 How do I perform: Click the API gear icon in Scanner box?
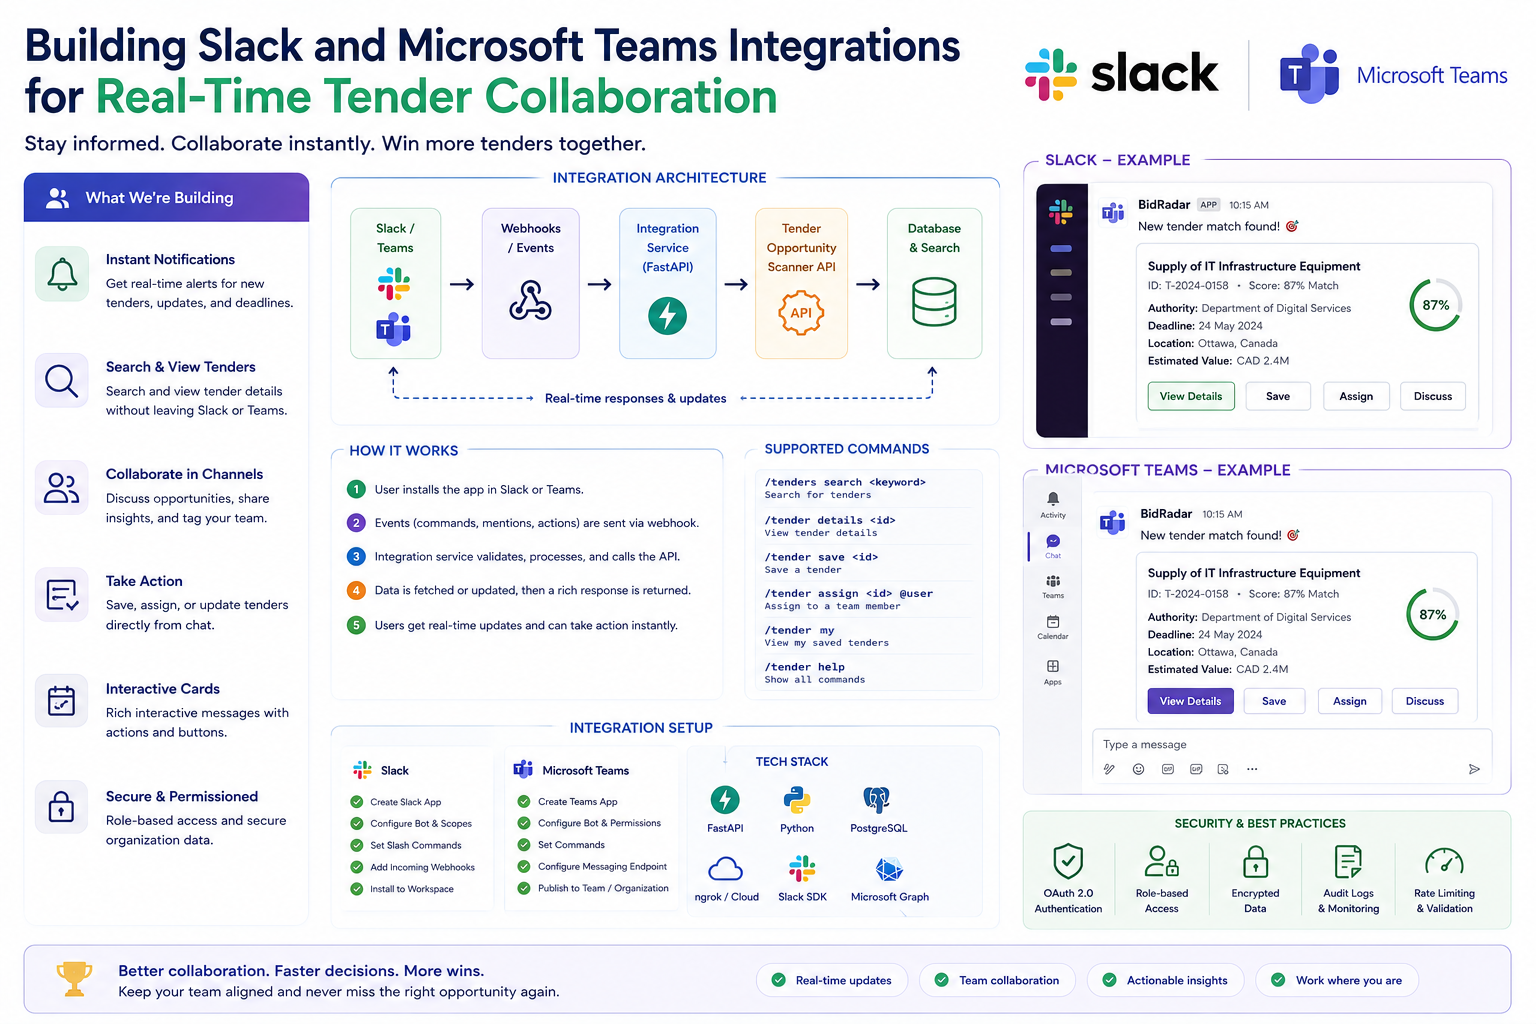tap(801, 312)
